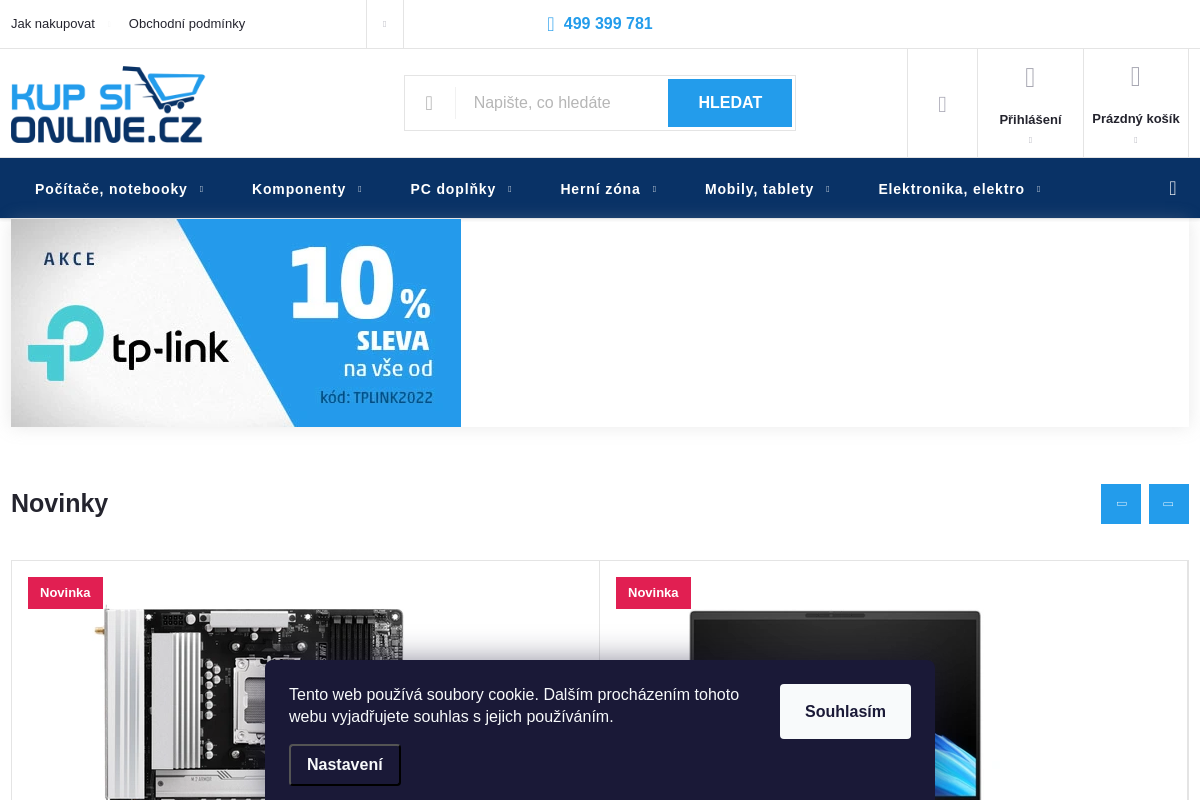Click Novinka badge on motherboard product
Image resolution: width=1200 pixels, height=800 pixels.
[65, 593]
